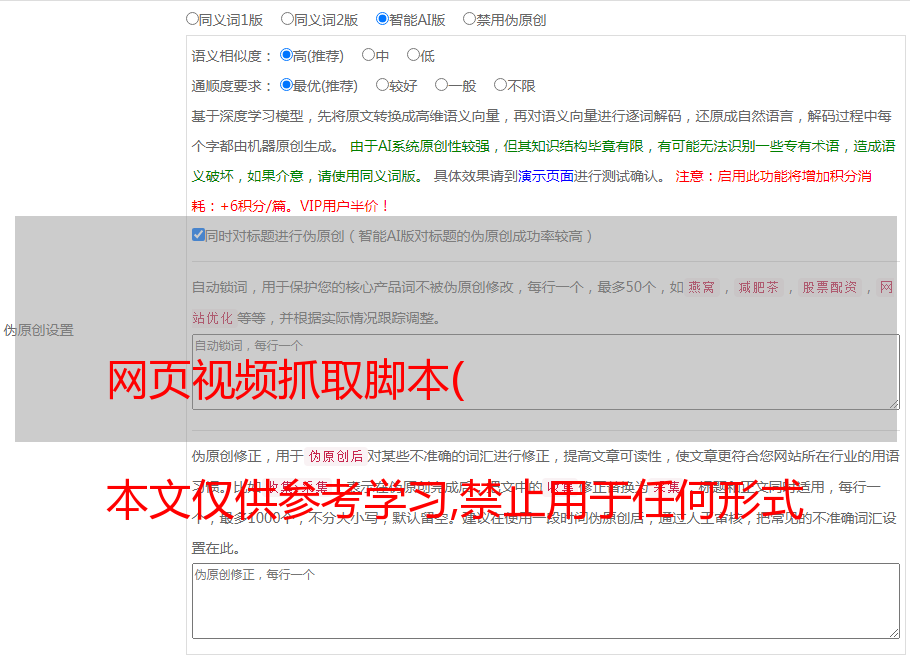911x658 pixels.
Task: Set 语义相似度 to 低
Action: (413, 56)
